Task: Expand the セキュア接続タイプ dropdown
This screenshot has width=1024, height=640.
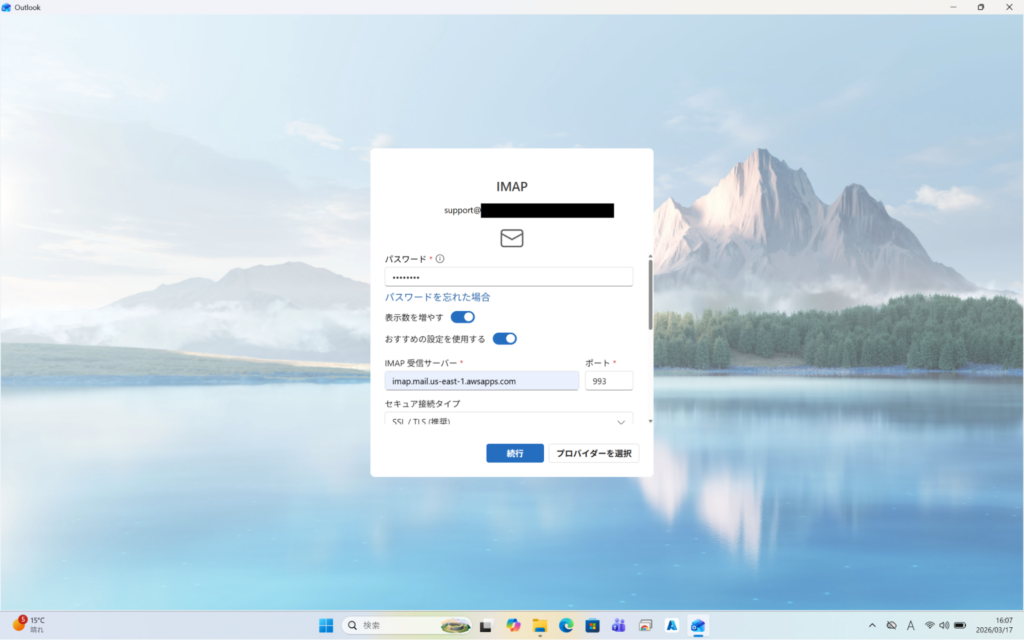Action: click(x=509, y=421)
